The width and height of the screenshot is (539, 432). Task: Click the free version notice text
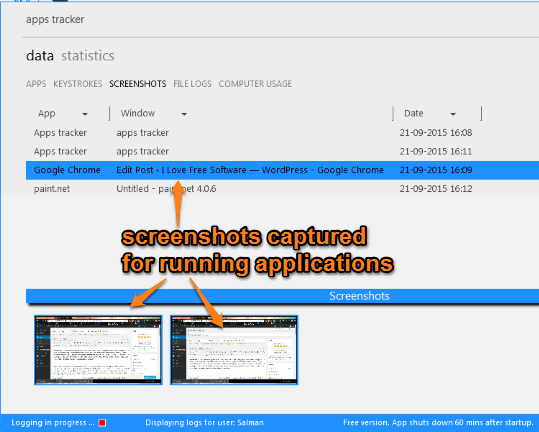pyautogui.click(x=438, y=423)
